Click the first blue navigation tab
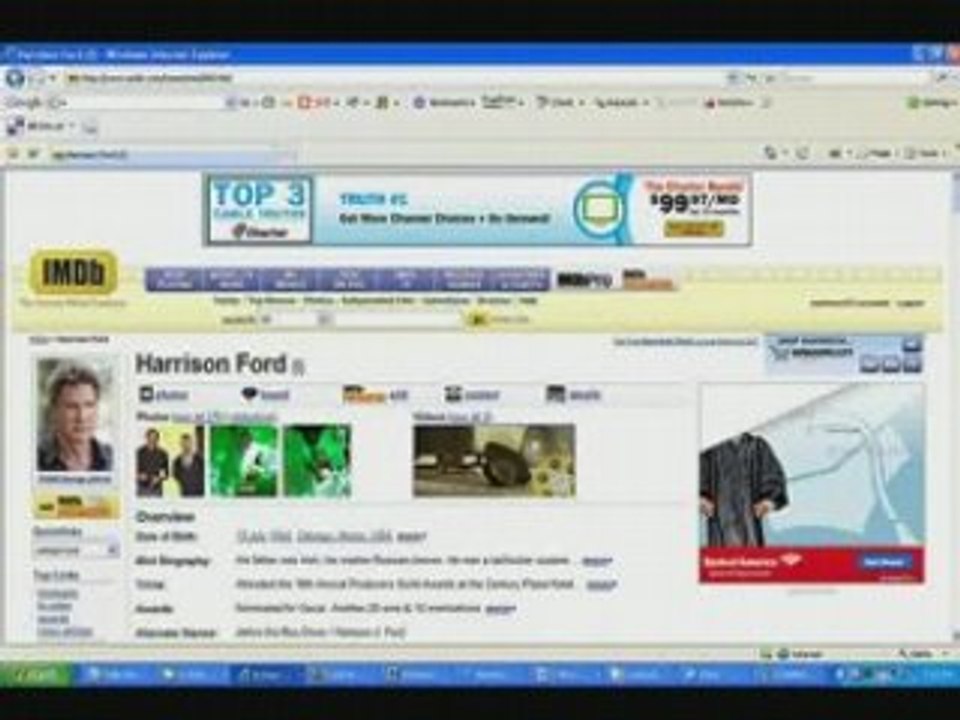 coord(174,280)
